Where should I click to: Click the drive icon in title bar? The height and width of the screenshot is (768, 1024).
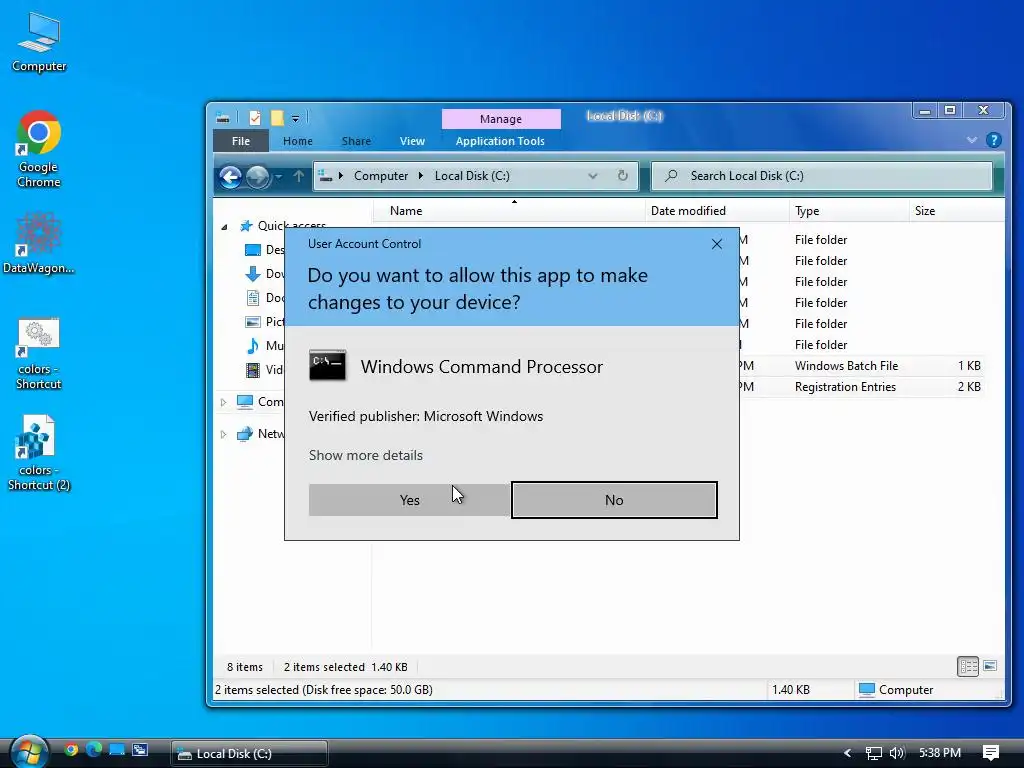click(x=223, y=118)
